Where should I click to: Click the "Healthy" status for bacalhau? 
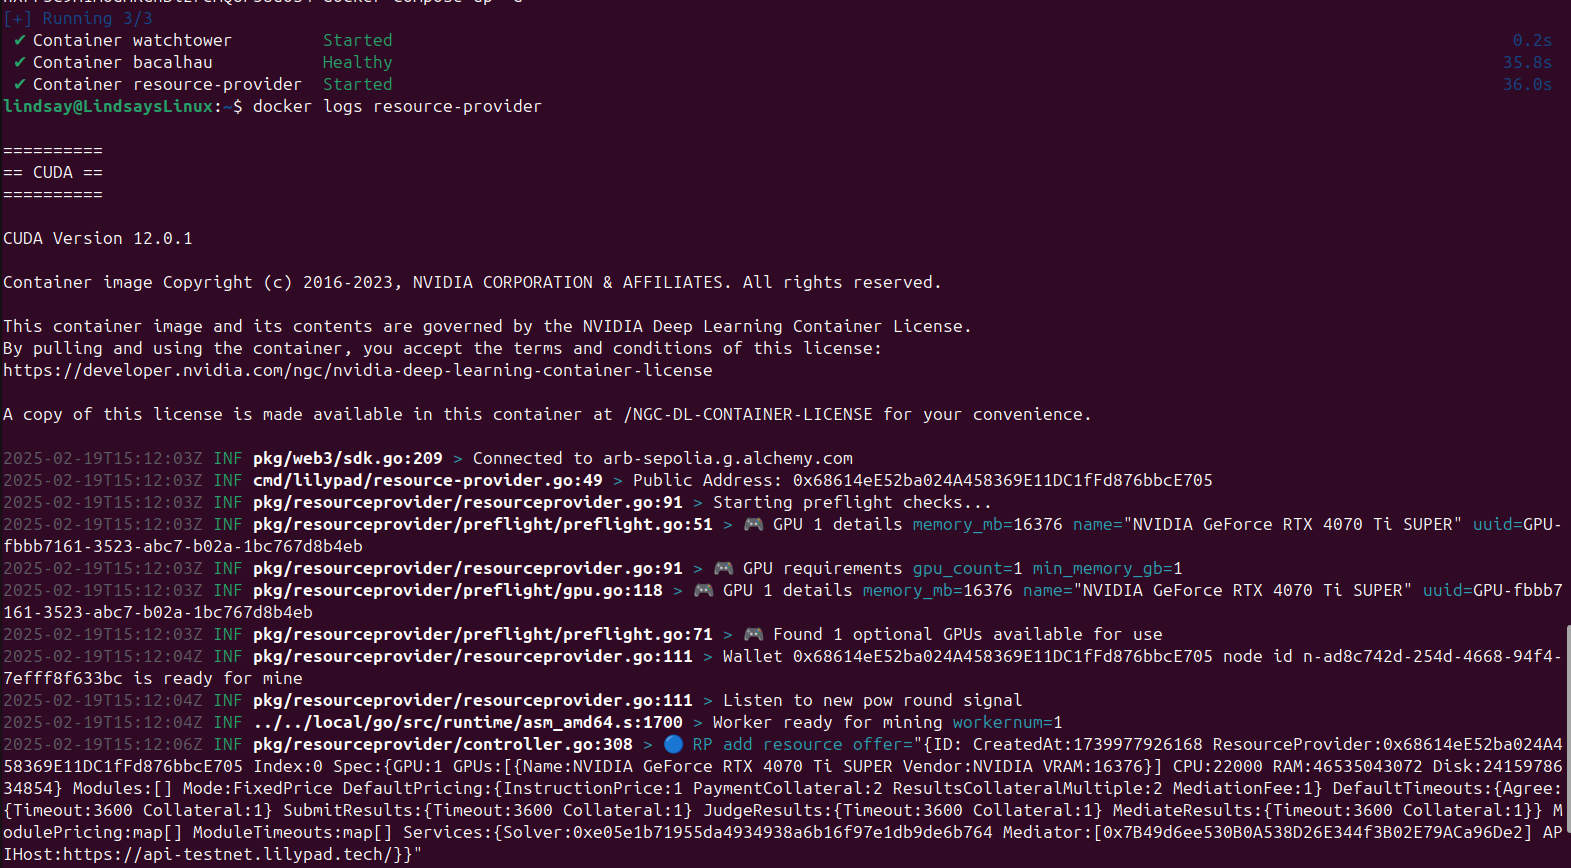pyautogui.click(x=357, y=62)
